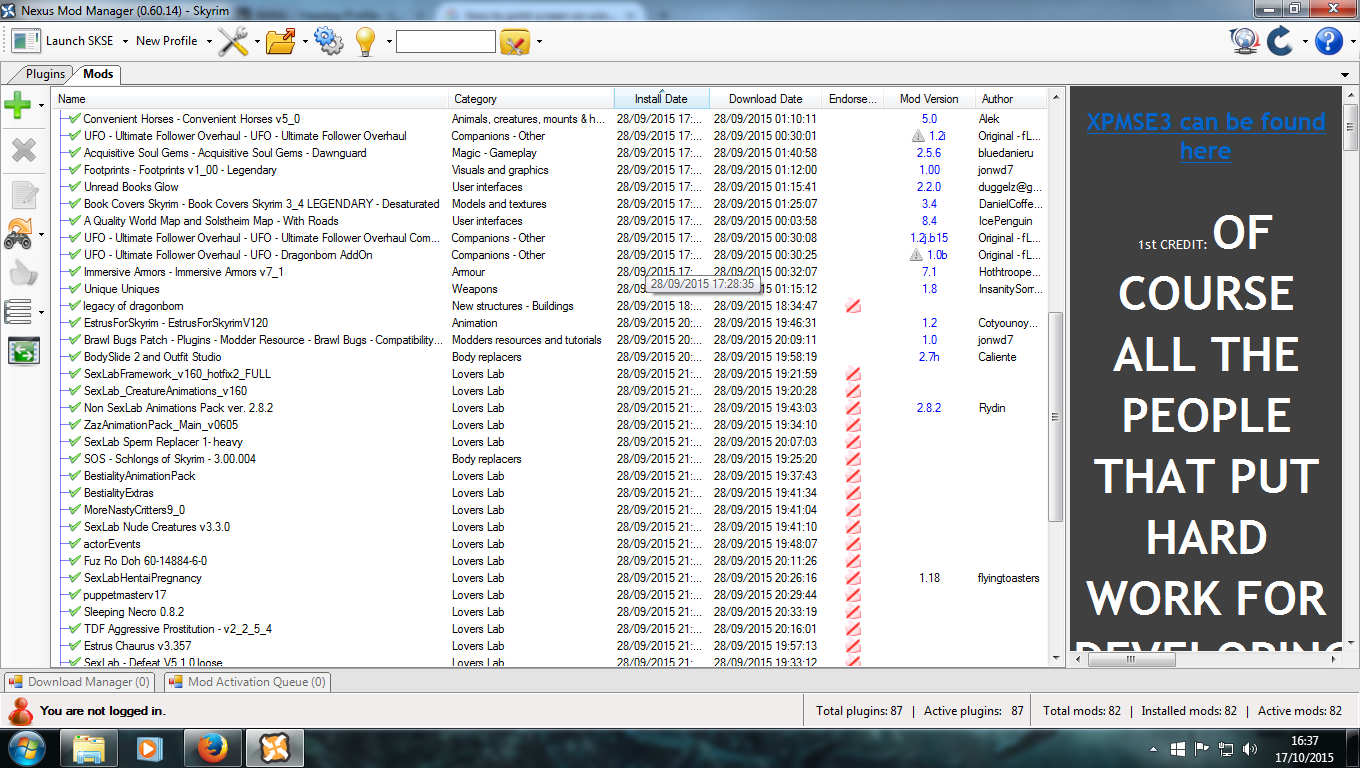Click the lightbulb tips icon
The height and width of the screenshot is (768, 1360).
point(366,41)
